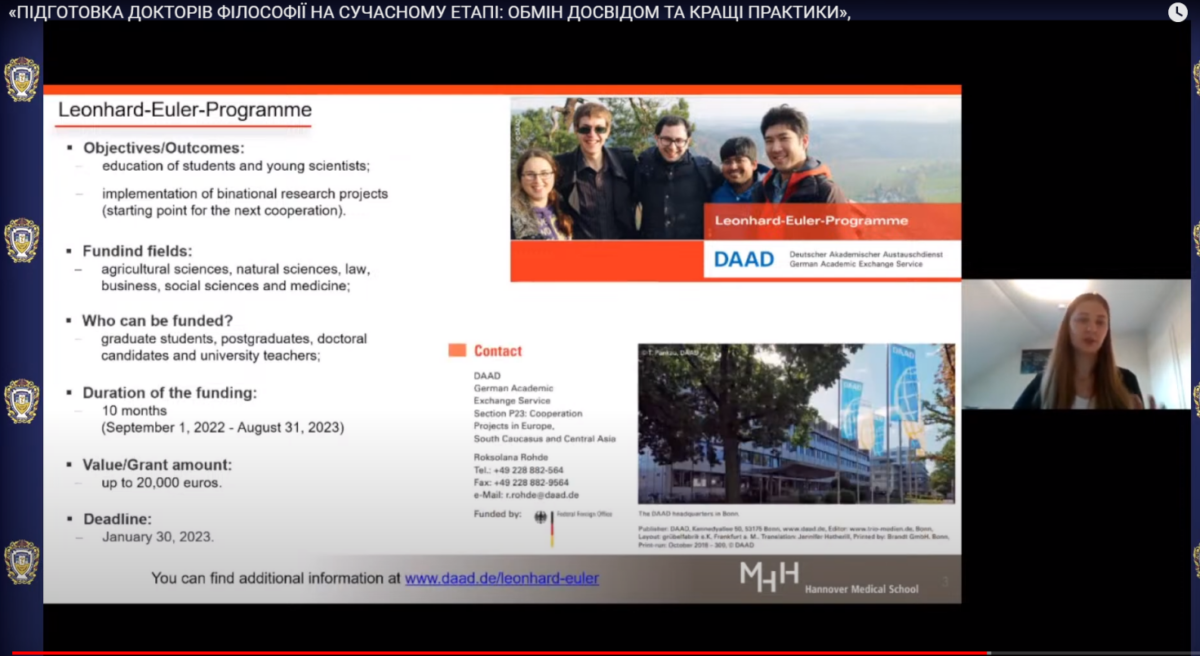Click second emblem from top on left border
This screenshot has height=656, width=1200.
coord(22,240)
